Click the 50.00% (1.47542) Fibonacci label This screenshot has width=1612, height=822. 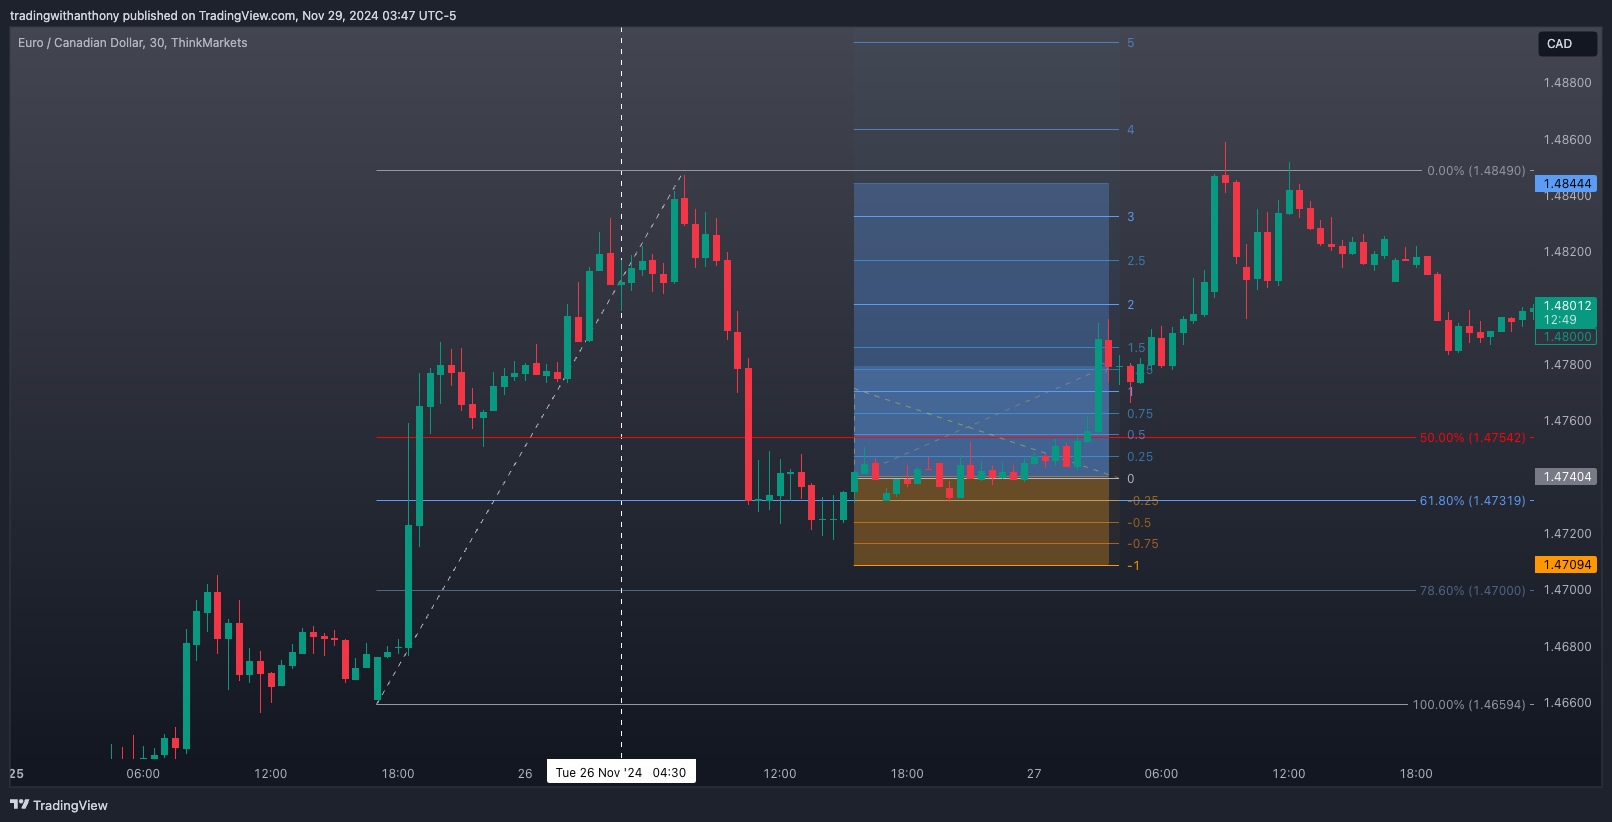(x=1473, y=438)
